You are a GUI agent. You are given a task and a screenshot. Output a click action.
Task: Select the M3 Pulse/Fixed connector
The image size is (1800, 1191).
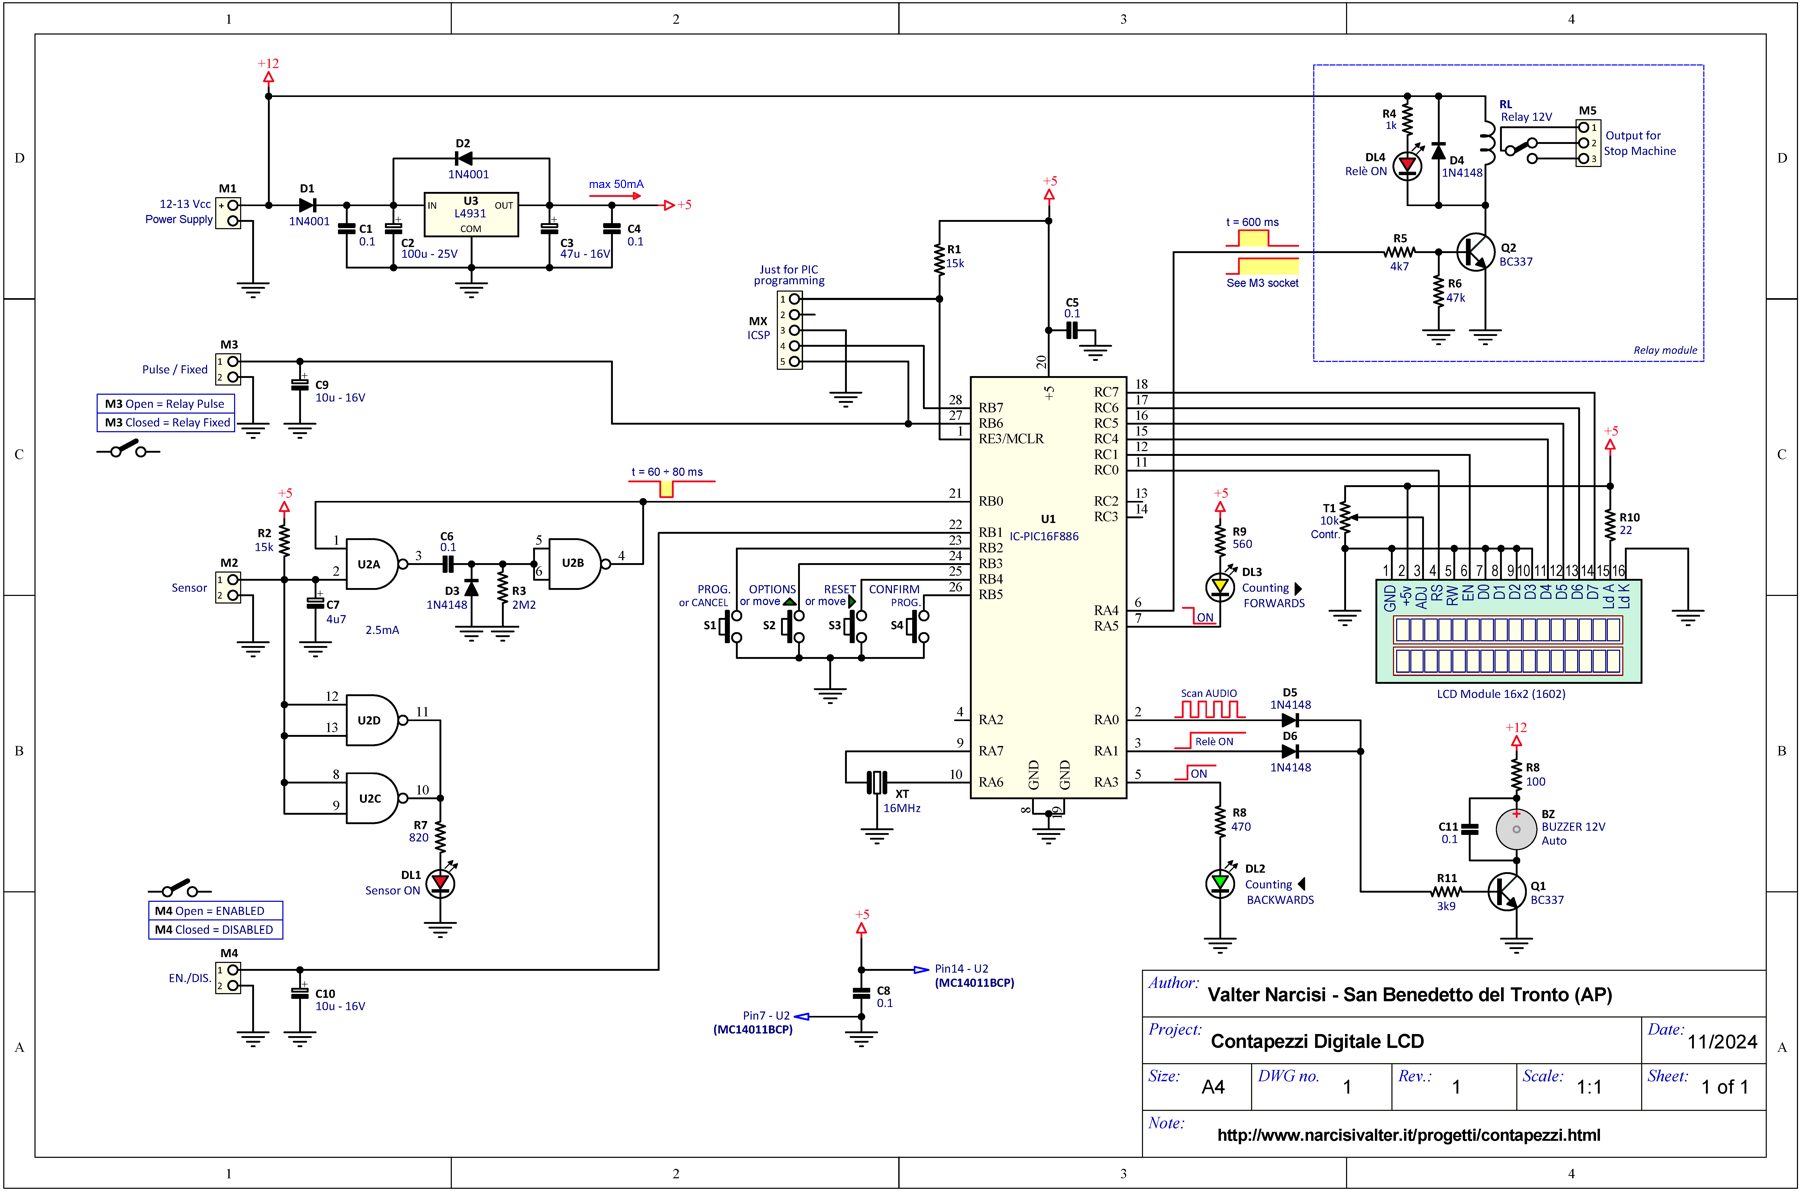click(228, 369)
